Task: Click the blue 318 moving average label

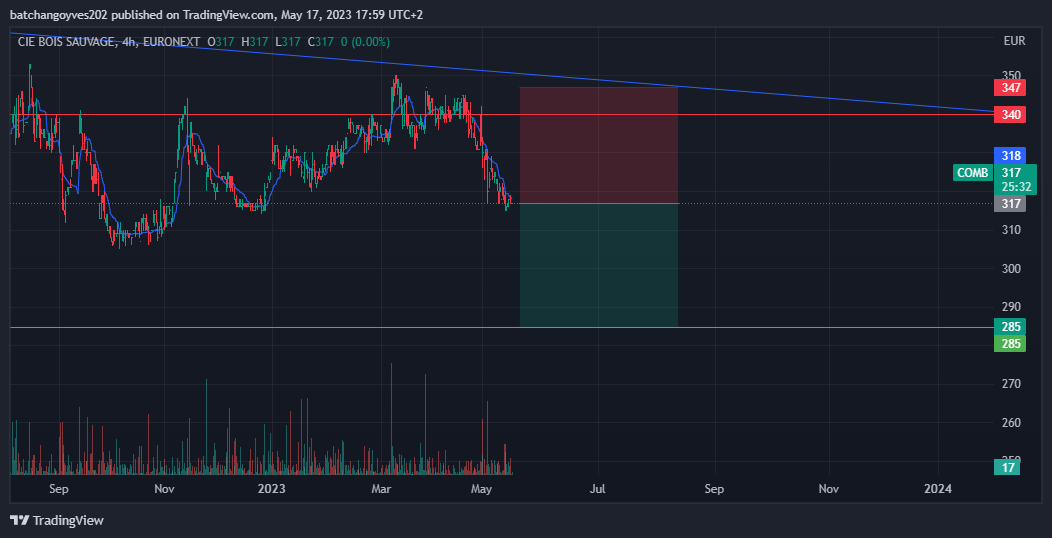Action: coord(1010,156)
